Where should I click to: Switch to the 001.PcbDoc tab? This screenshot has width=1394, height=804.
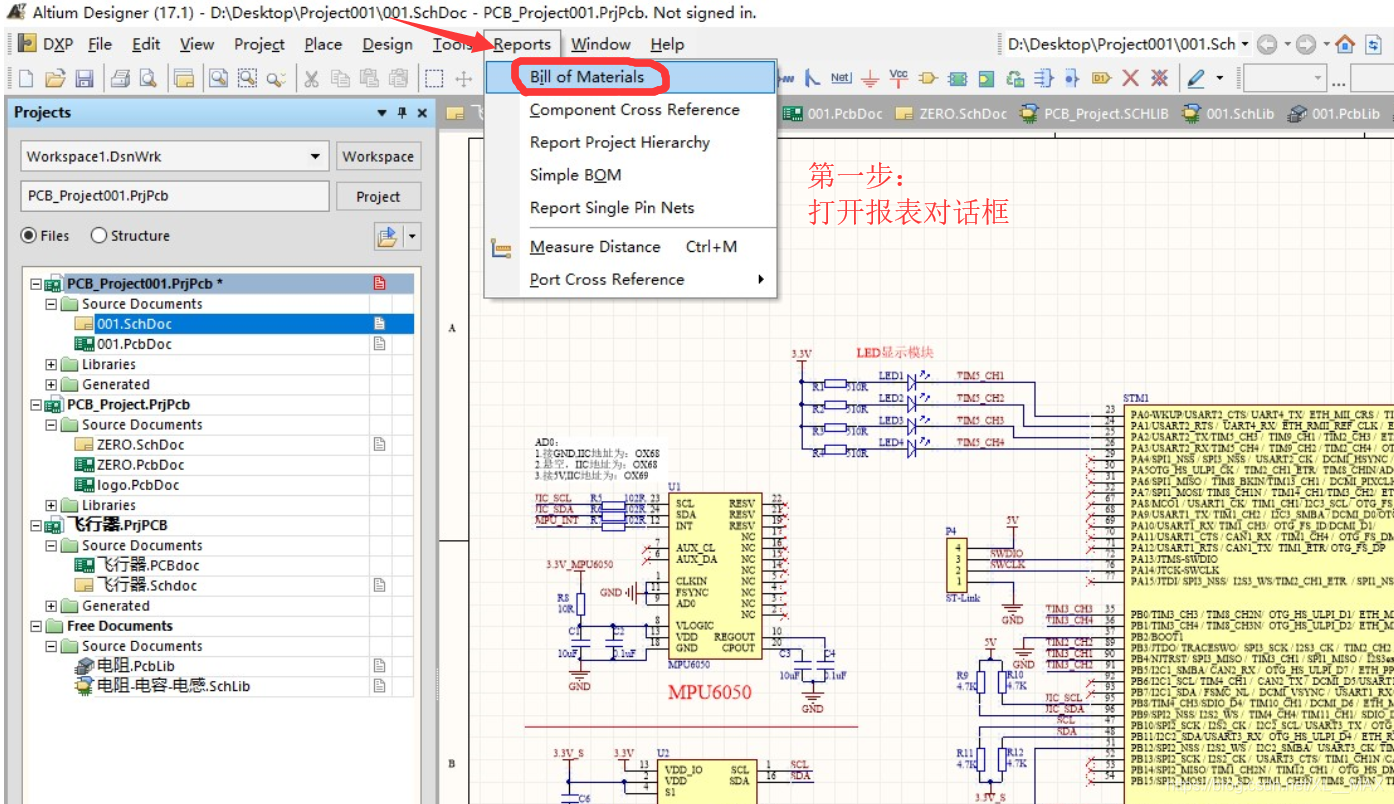click(834, 114)
